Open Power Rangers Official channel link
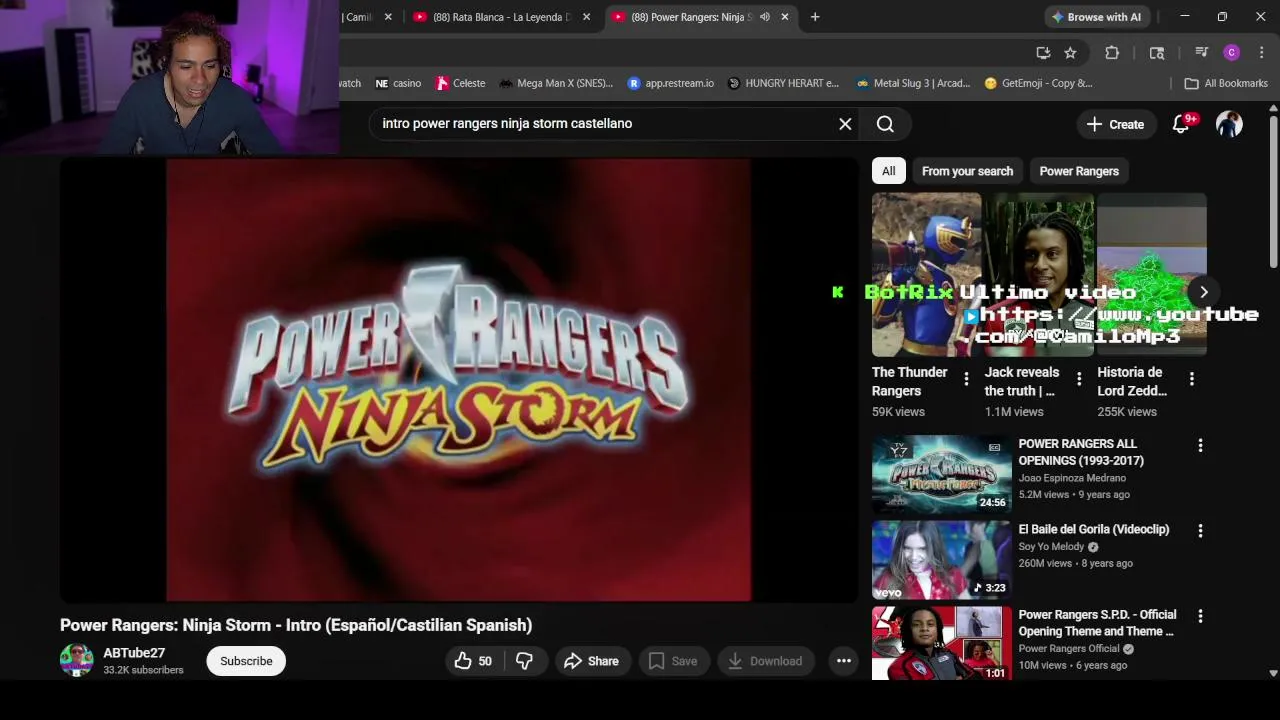 point(1069,648)
